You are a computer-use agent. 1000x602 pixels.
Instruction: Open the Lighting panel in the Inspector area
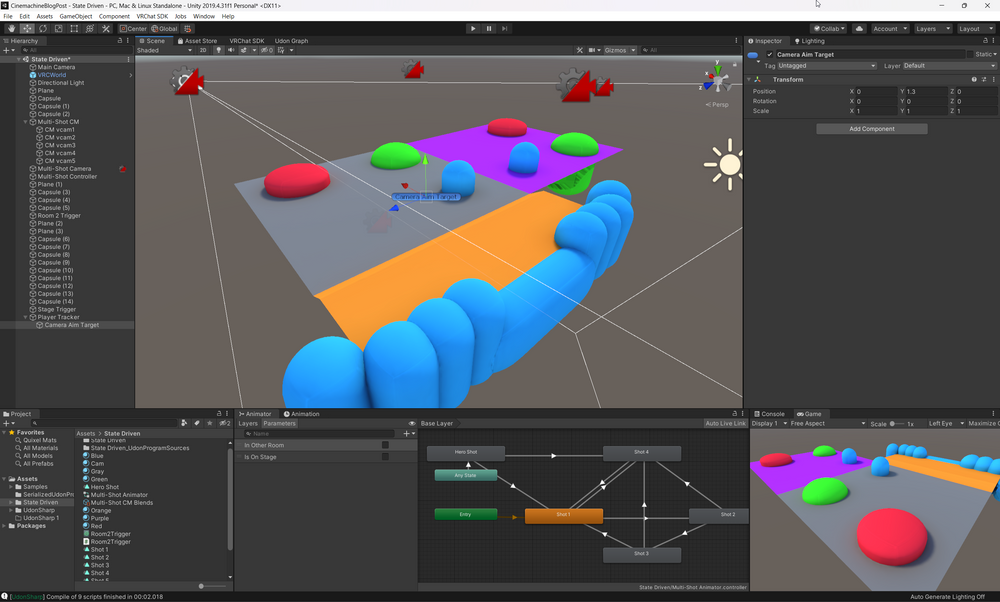(x=815, y=41)
